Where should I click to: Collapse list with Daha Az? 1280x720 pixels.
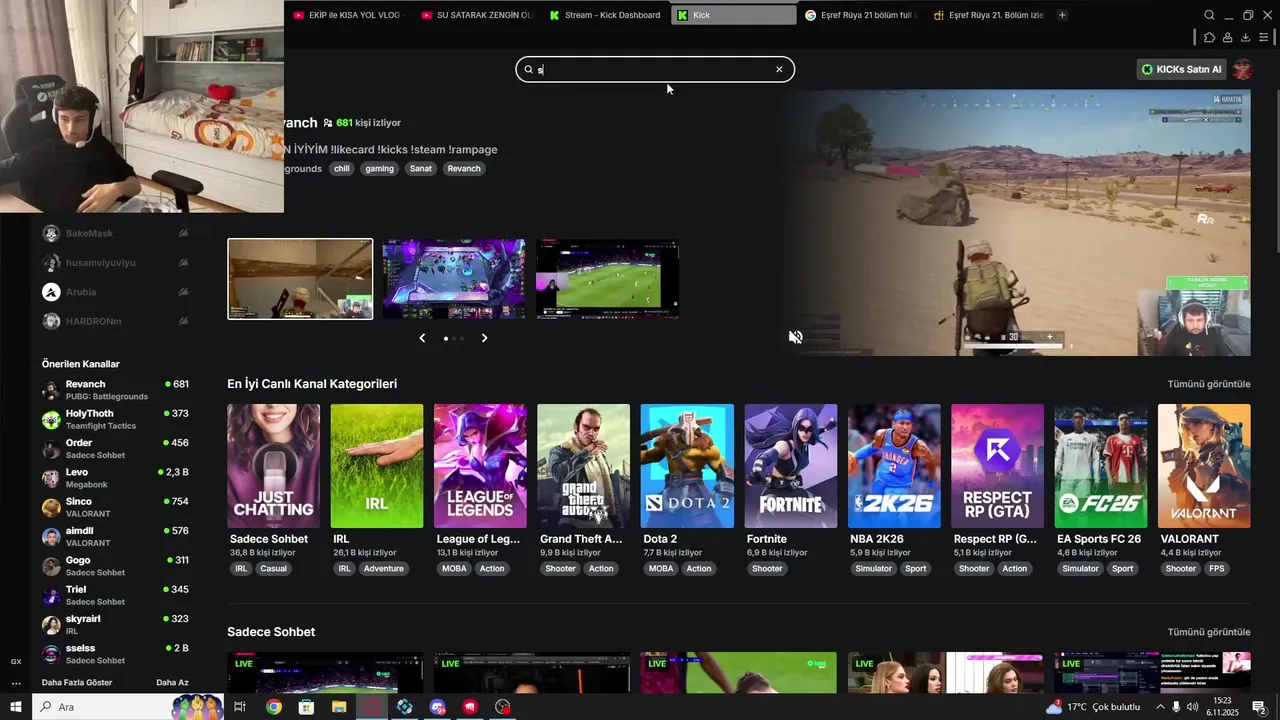coord(172,683)
